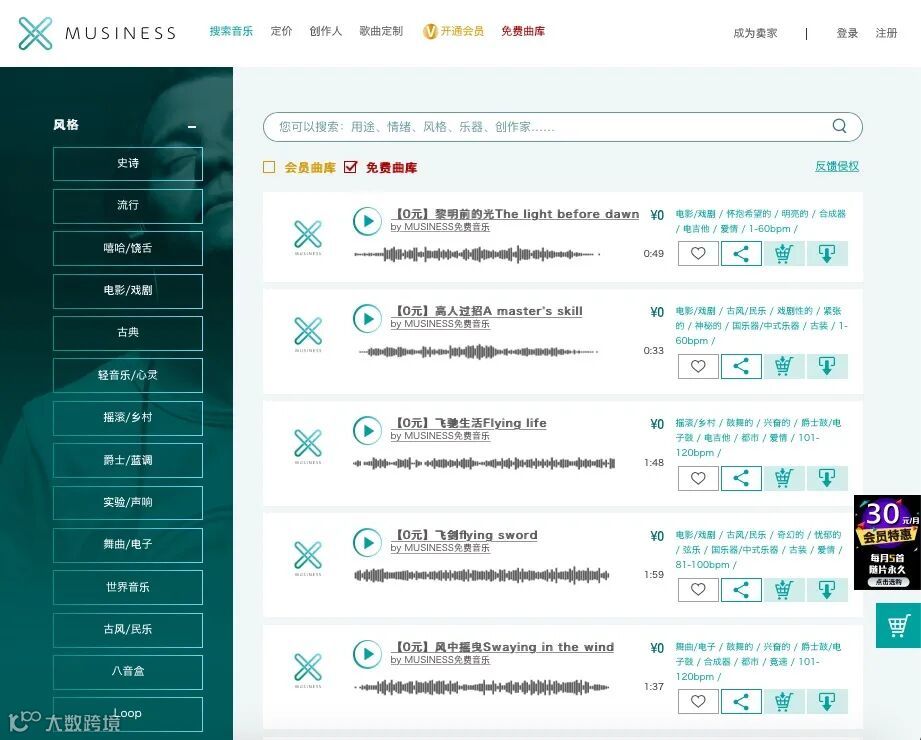Open the 免费曲库 nav item
921x740 pixels.
point(523,31)
